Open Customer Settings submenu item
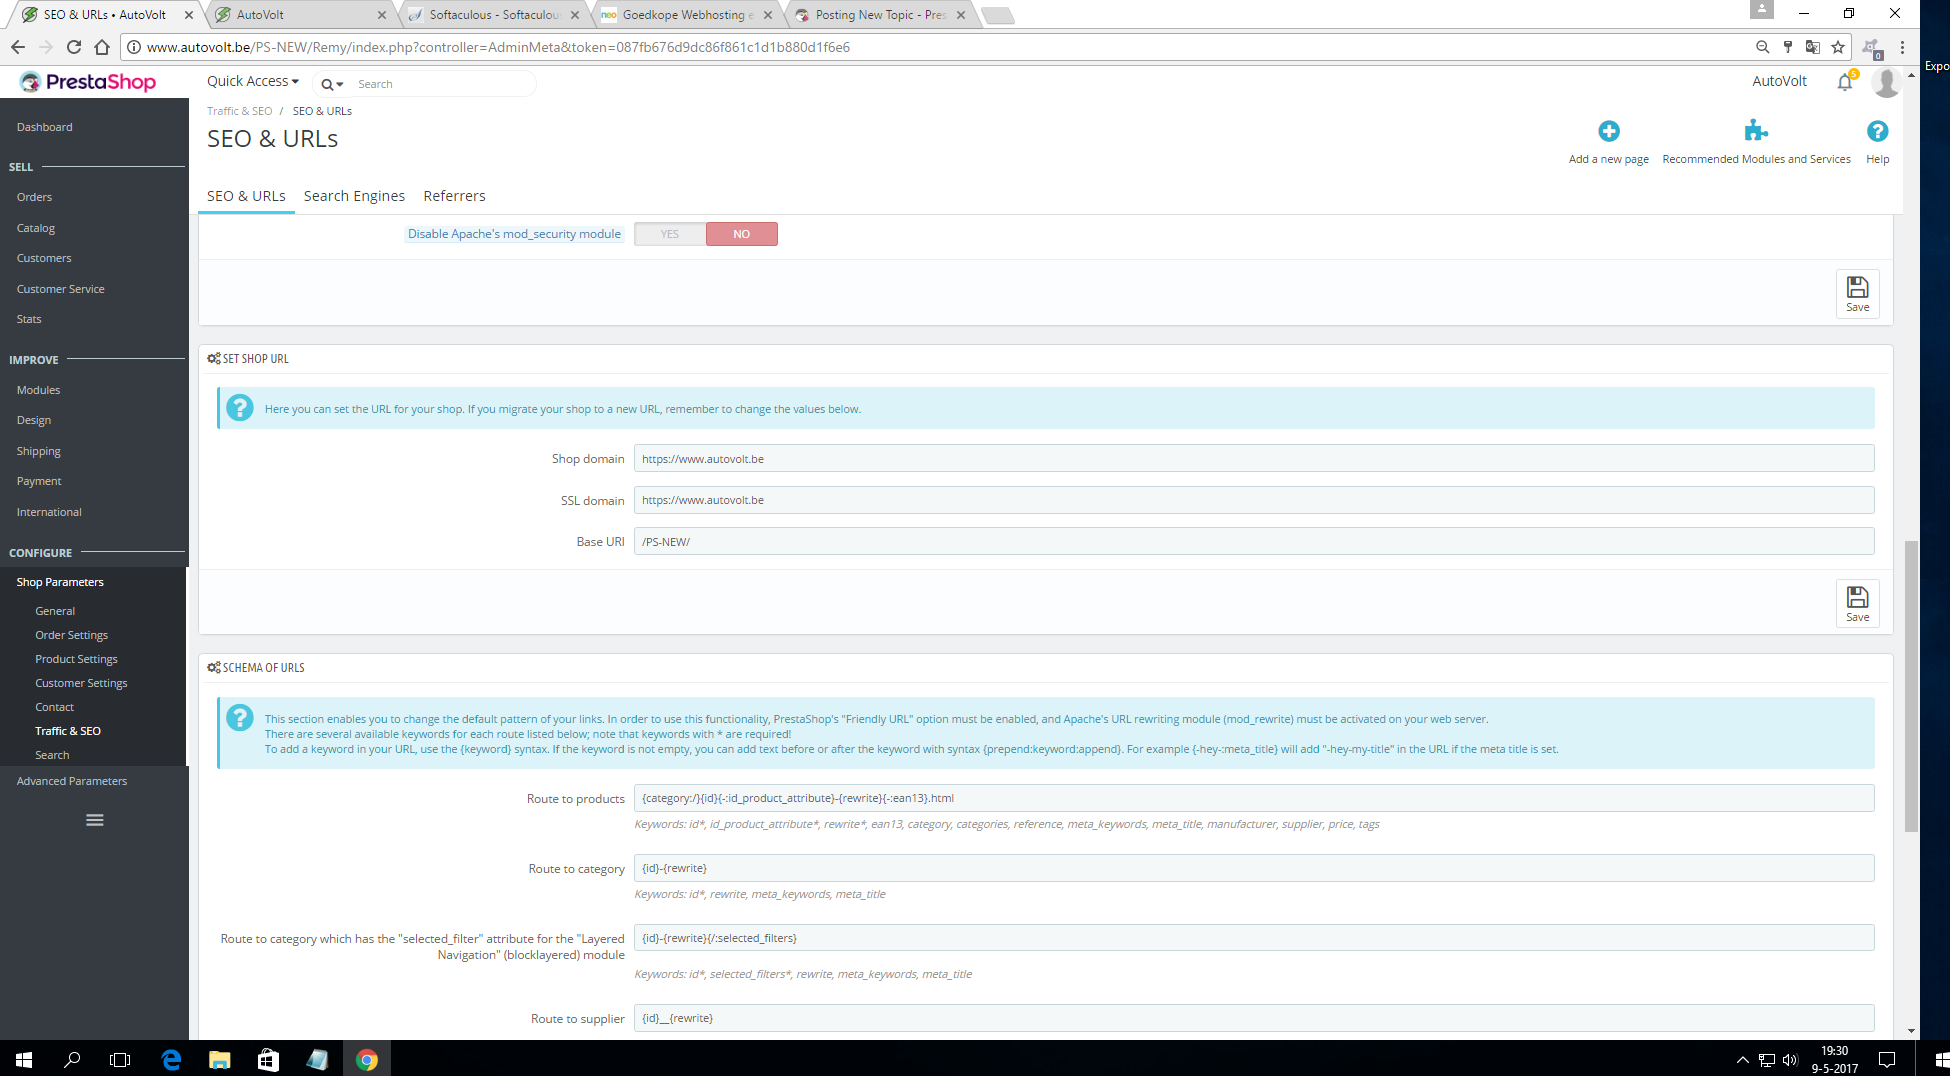Image resolution: width=1950 pixels, height=1076 pixels. (x=81, y=683)
